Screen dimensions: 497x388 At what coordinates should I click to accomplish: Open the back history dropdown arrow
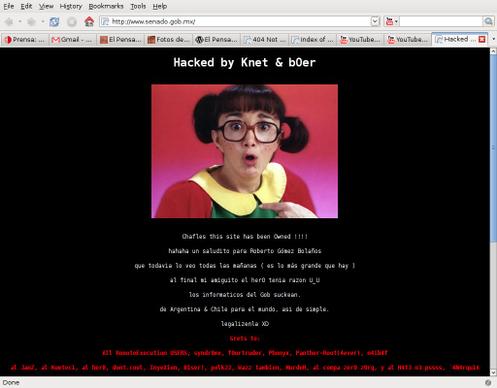pos(20,22)
